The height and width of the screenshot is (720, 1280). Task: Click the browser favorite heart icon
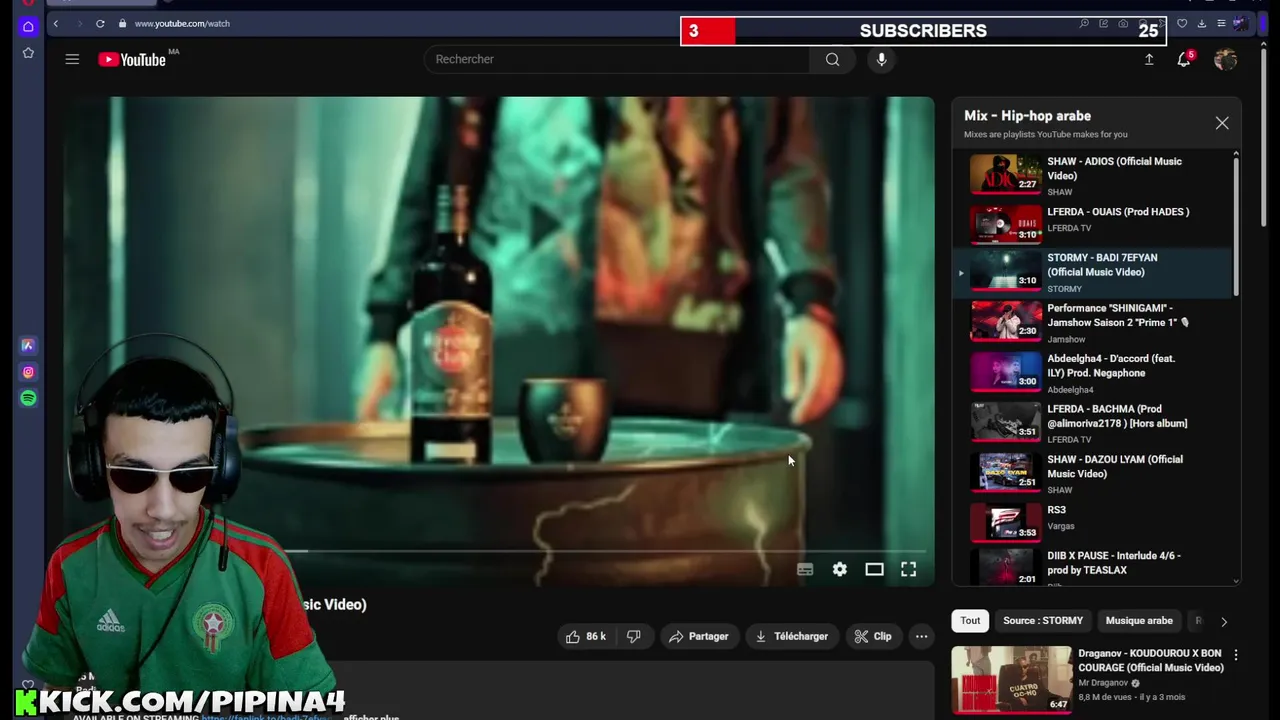coord(1182,23)
